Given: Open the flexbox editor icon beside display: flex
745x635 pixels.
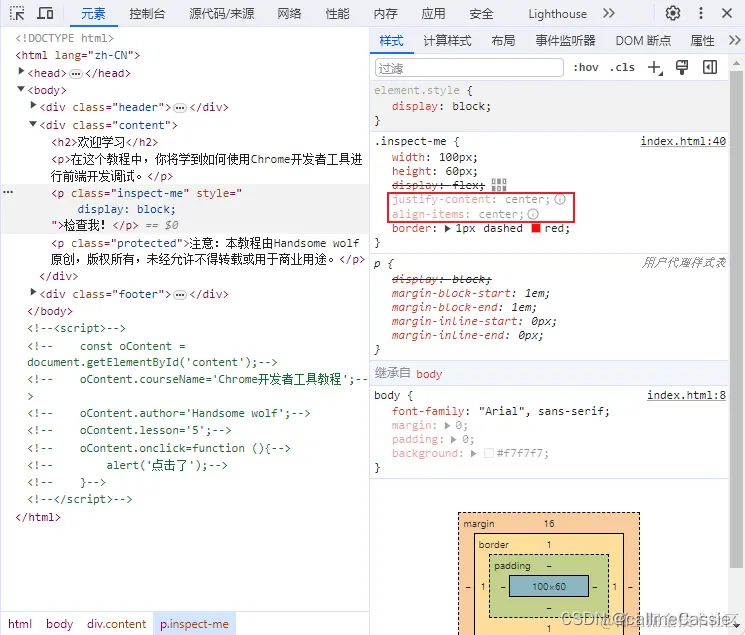Looking at the screenshot, I should 499,184.
